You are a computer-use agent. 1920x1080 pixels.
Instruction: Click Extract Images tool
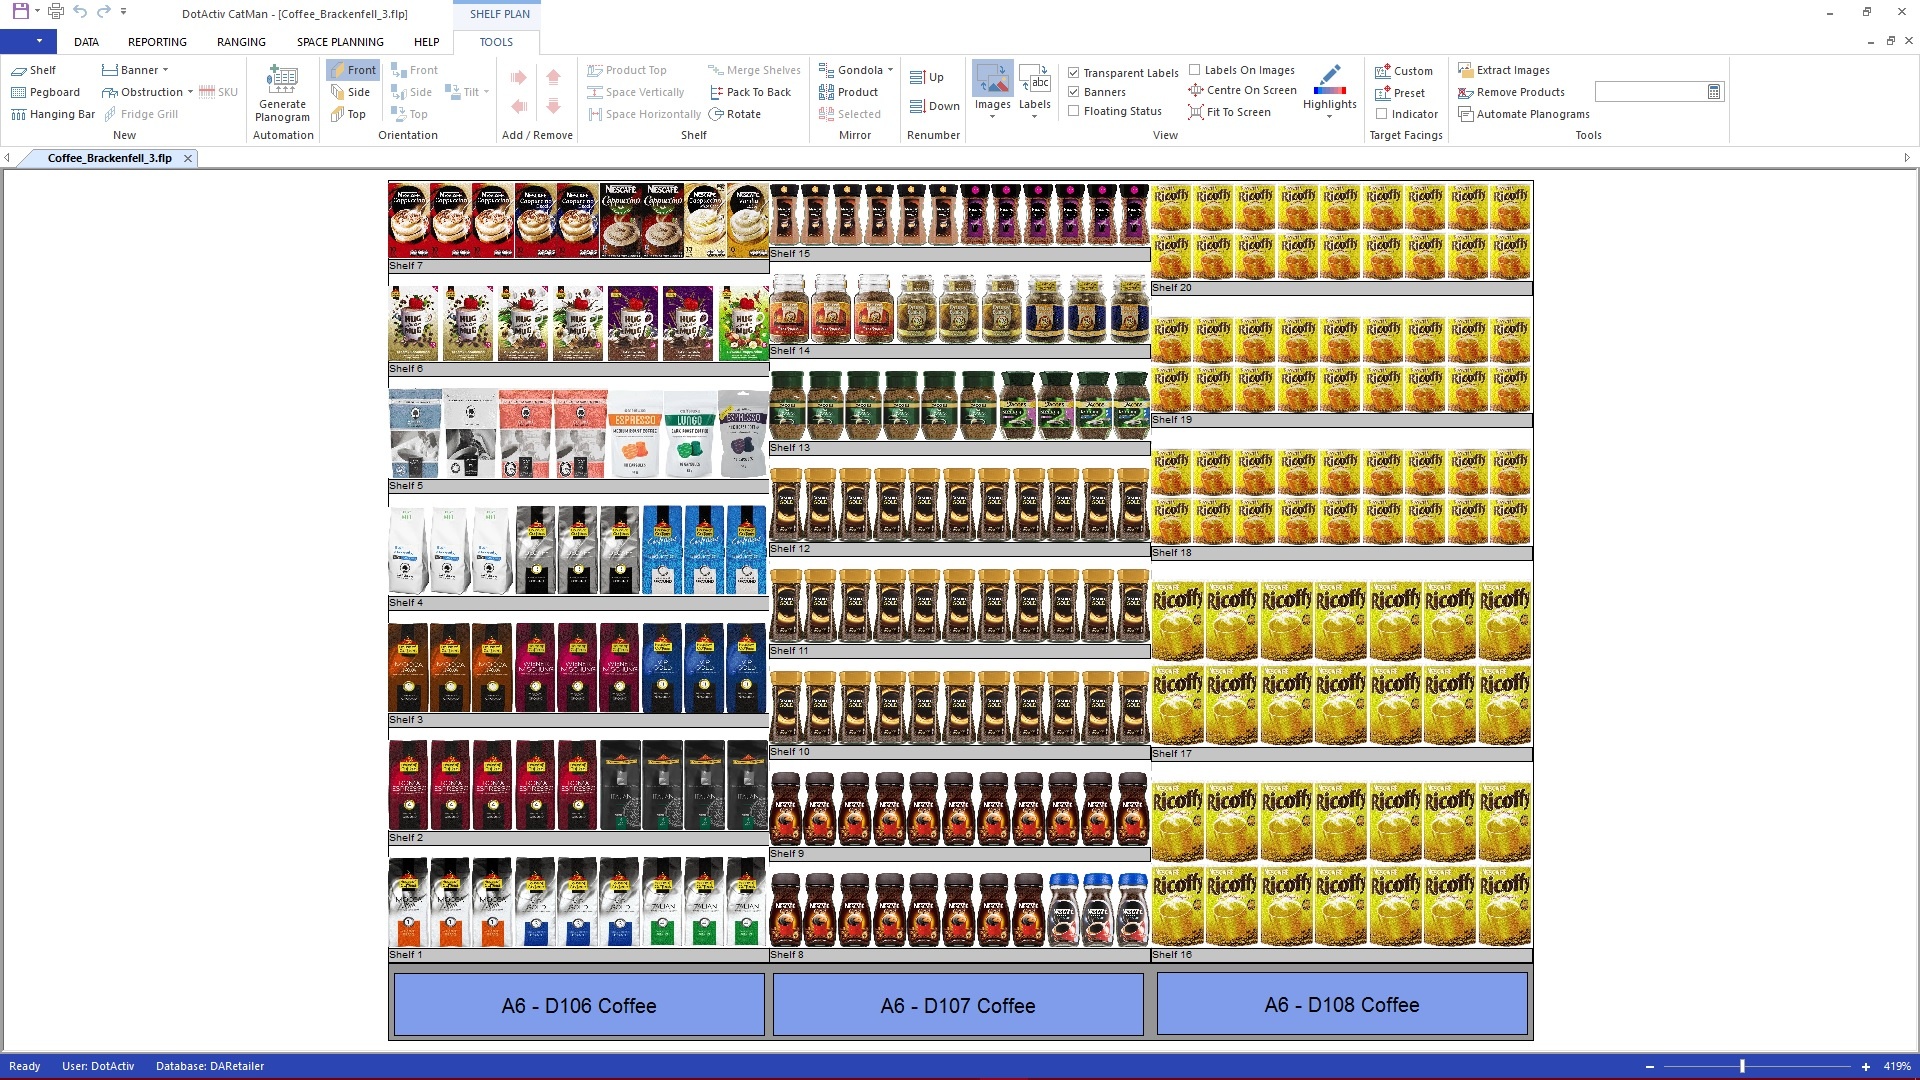pos(1504,70)
